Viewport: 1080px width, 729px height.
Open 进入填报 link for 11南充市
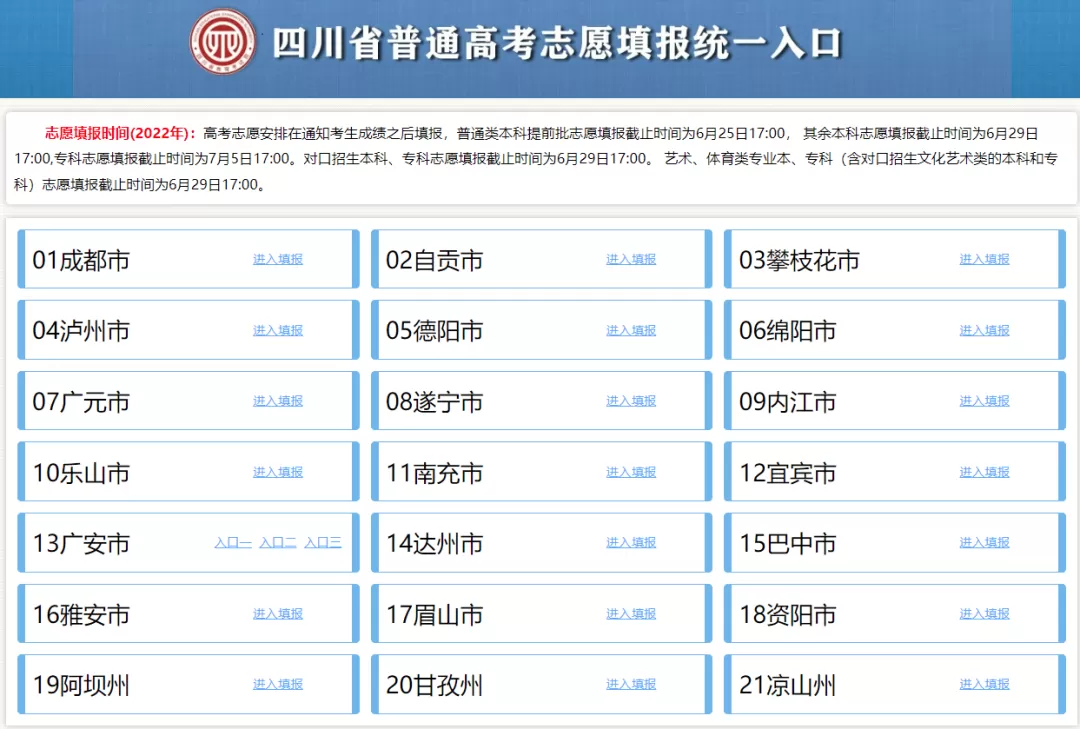click(631, 472)
